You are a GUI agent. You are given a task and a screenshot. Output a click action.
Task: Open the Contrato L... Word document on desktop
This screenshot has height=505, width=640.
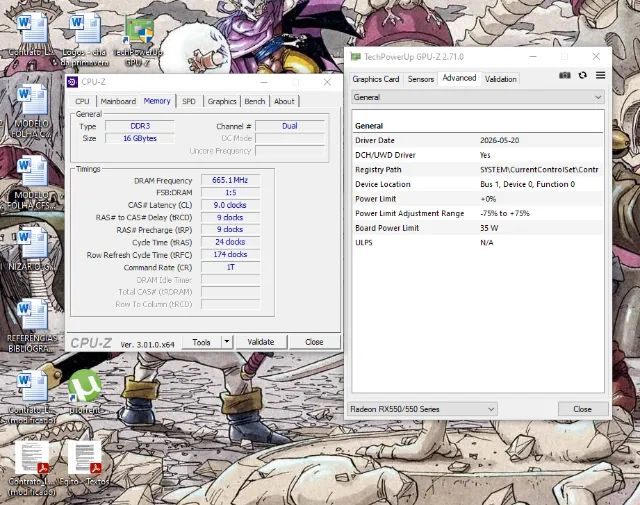tap(32, 35)
